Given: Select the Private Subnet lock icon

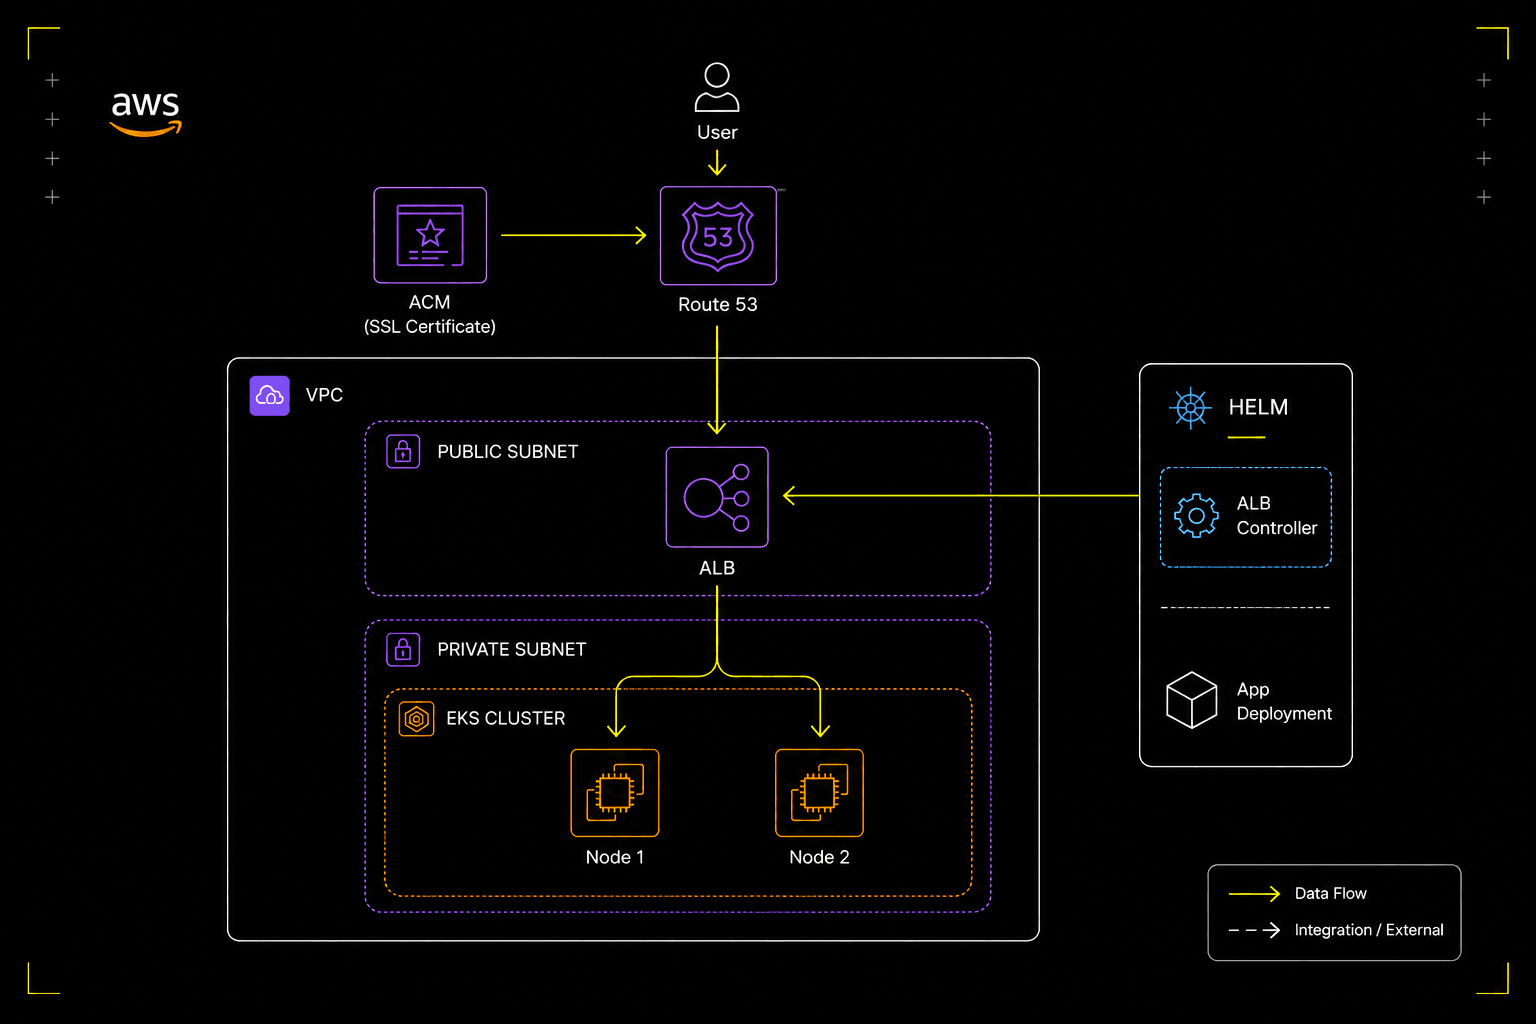Looking at the screenshot, I should (403, 650).
